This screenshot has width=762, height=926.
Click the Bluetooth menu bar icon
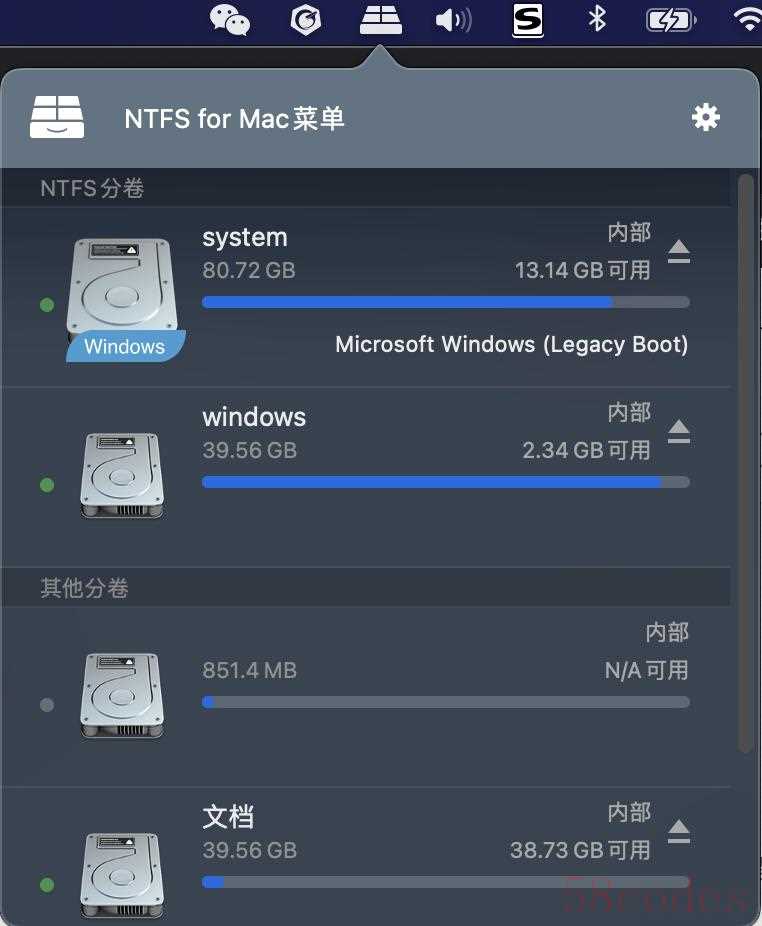(597, 19)
